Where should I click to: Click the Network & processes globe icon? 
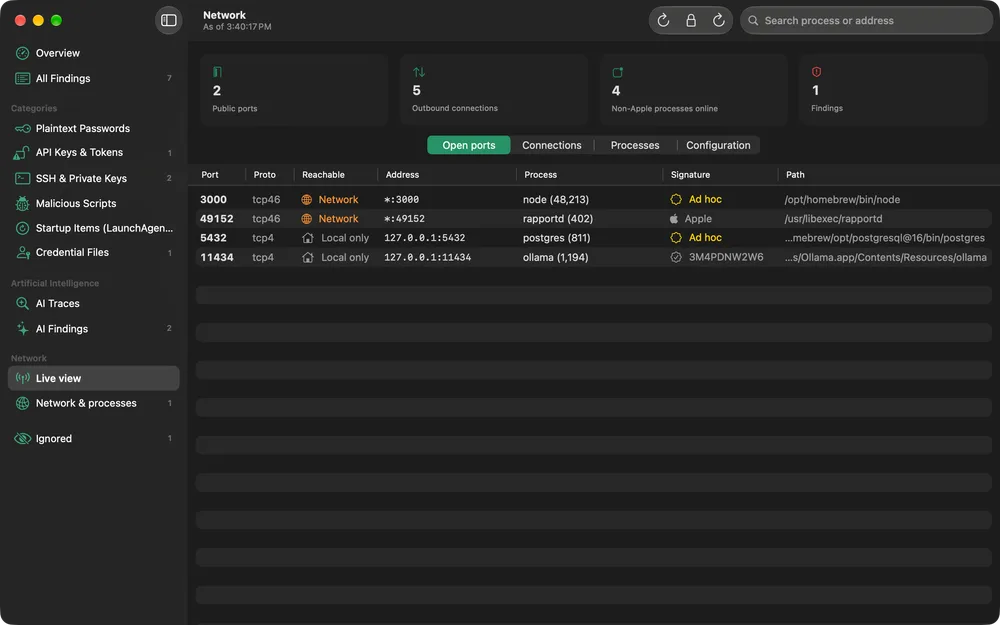[x=22, y=403]
